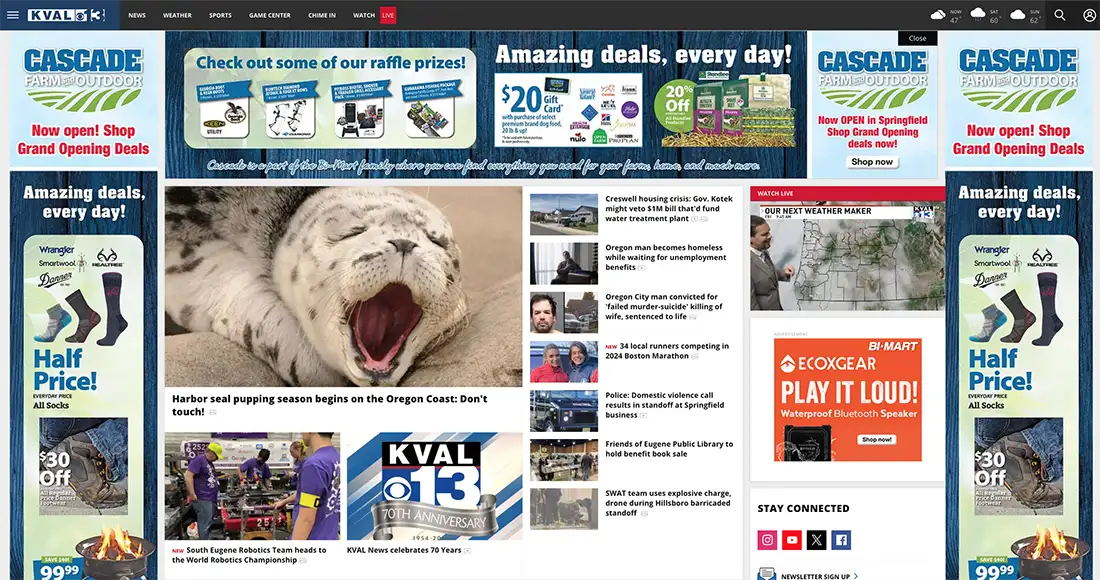This screenshot has width=1100, height=580.
Task: Click the right Half Price socks ad
Action: coord(1019,375)
